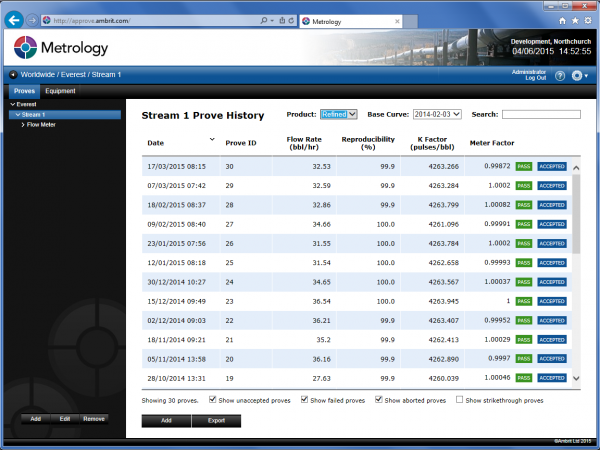
Task: Switch to the Equipment tab
Action: (x=60, y=91)
